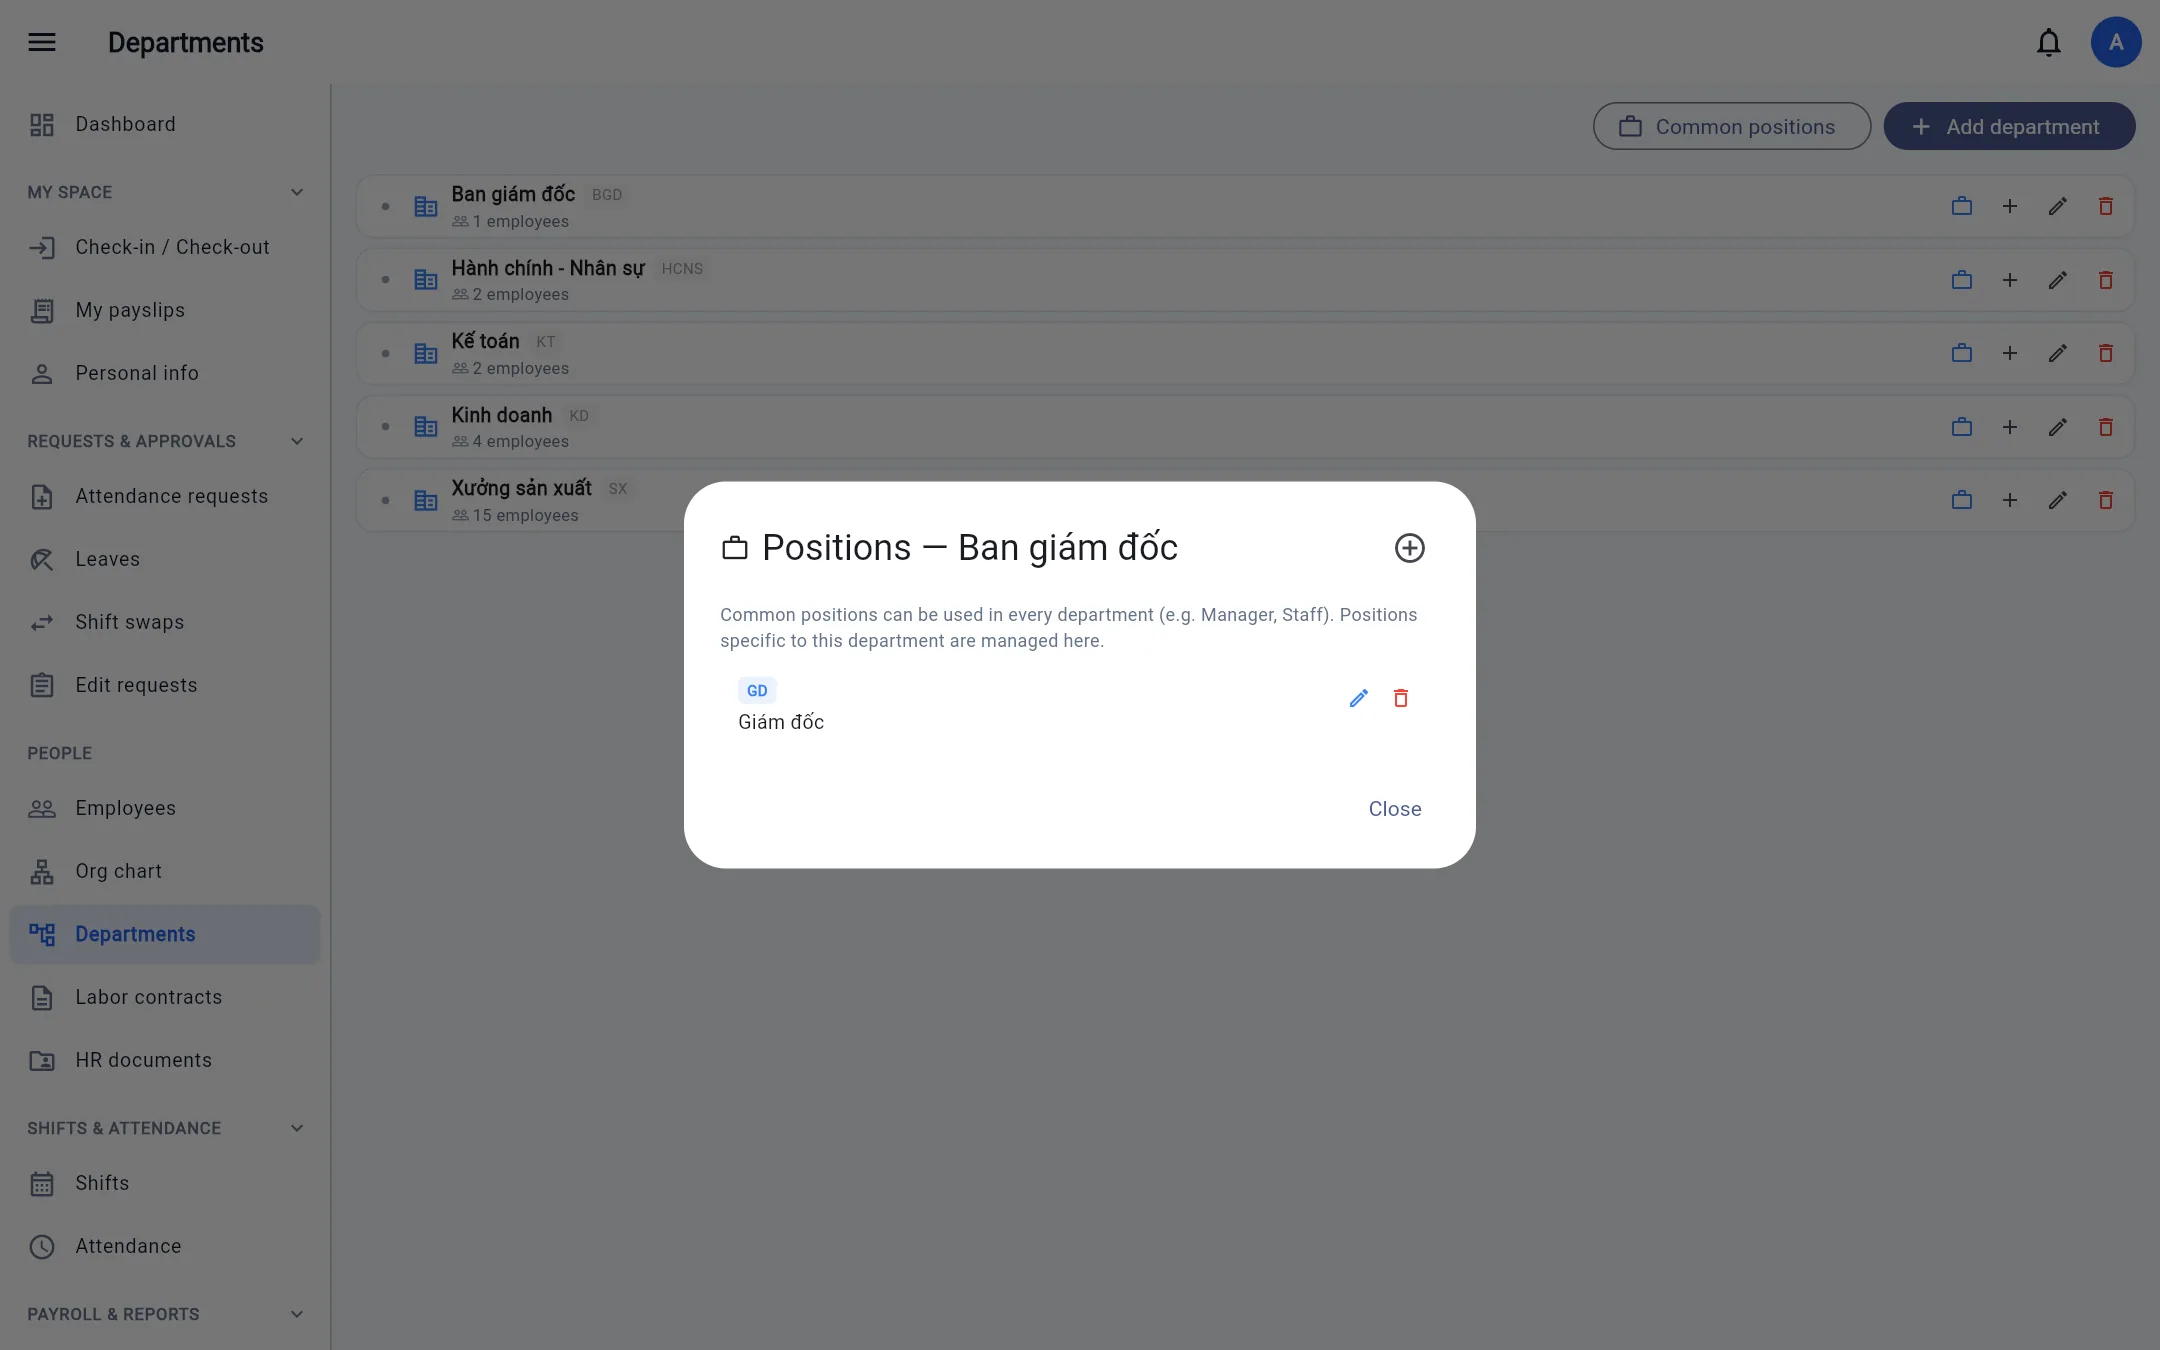The image size is (2160, 1350).
Task: Edit the Xưởng sản xuất department
Action: point(2058,500)
